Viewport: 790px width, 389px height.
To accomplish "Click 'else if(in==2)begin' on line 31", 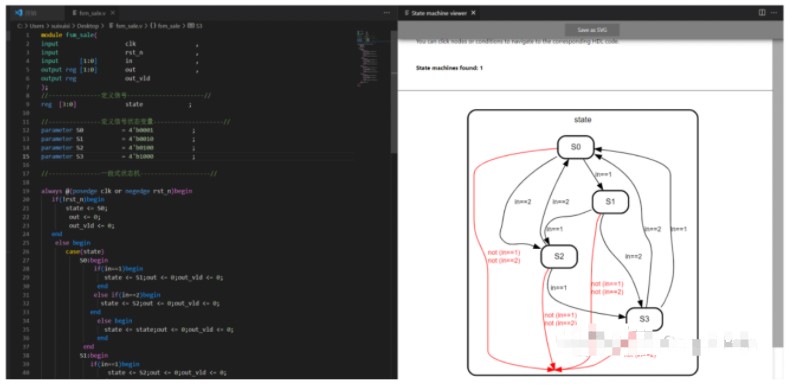I will [127, 295].
